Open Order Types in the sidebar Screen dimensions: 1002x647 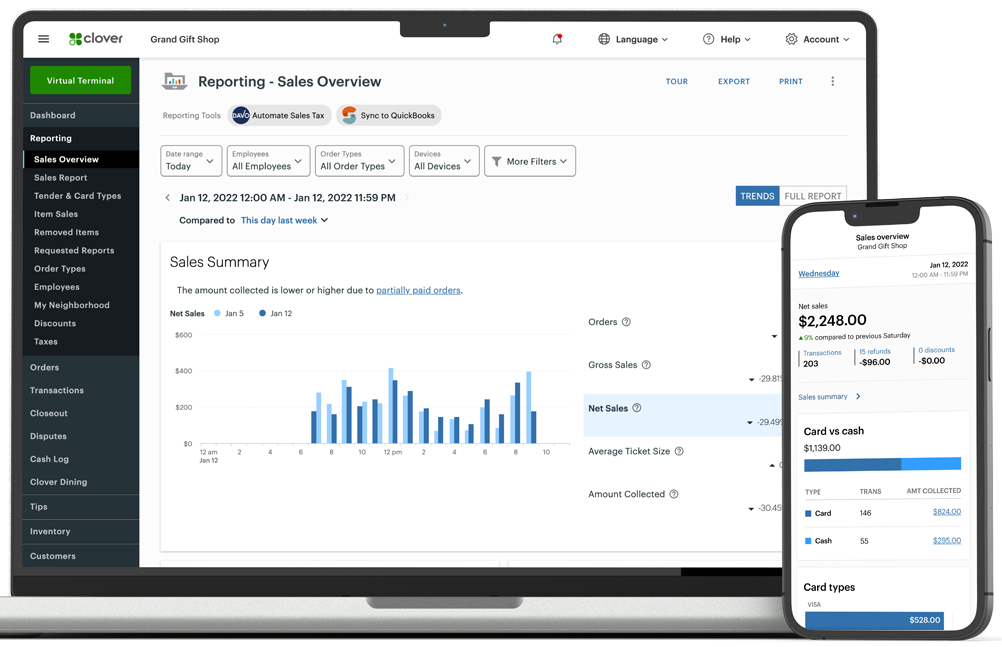(59, 269)
